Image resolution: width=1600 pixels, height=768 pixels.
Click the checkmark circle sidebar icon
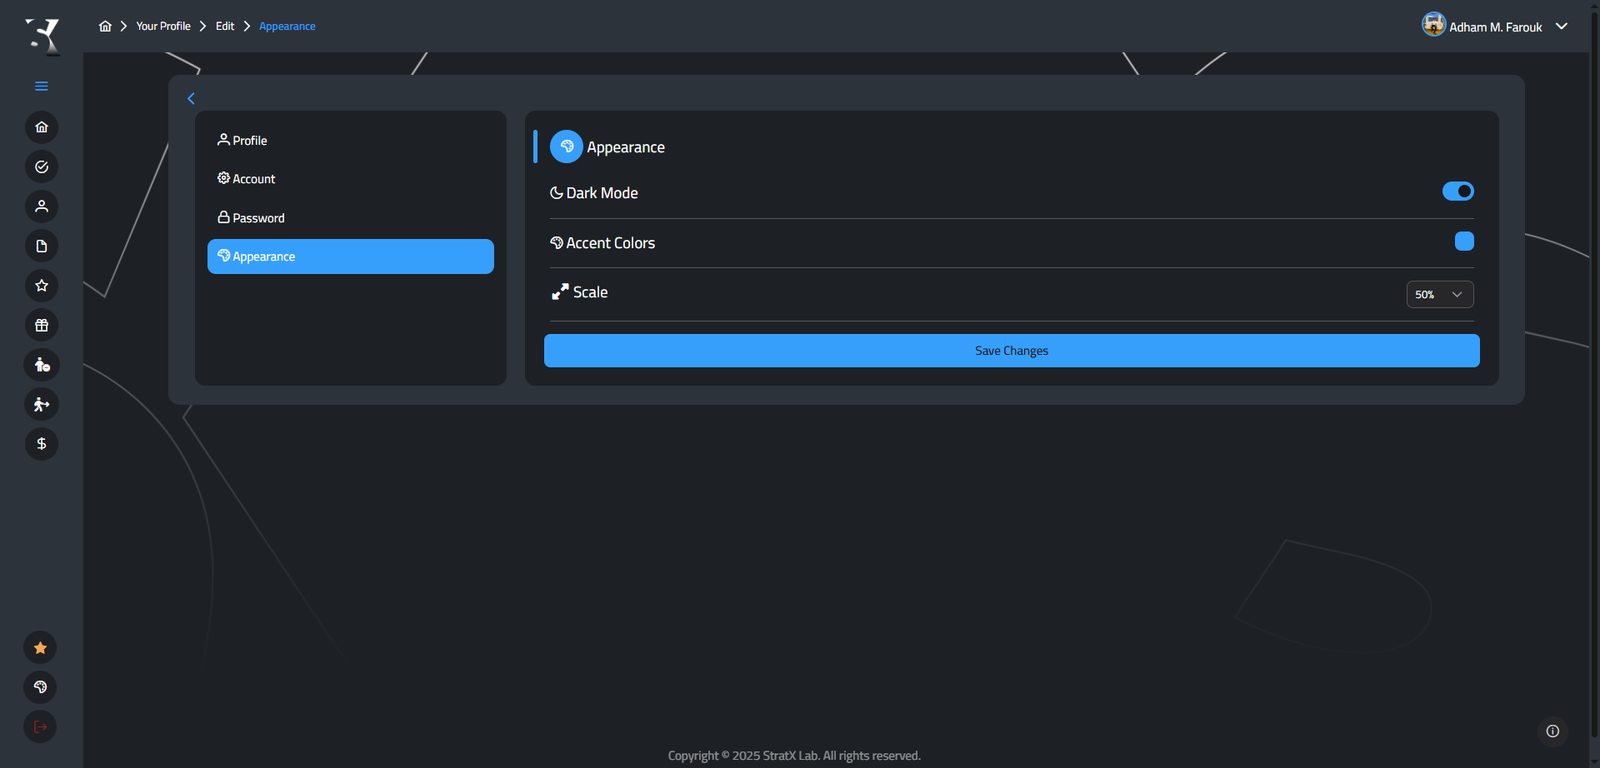[x=41, y=167]
